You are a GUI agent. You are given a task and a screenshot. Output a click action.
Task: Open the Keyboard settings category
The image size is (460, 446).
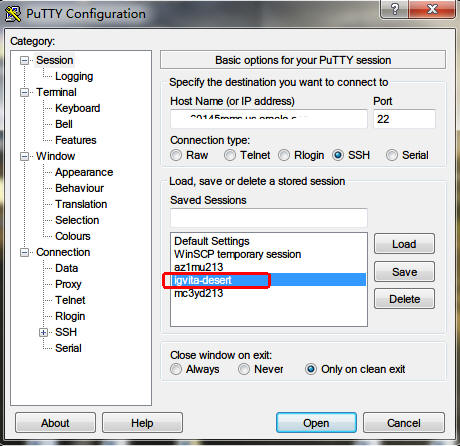click(x=77, y=108)
